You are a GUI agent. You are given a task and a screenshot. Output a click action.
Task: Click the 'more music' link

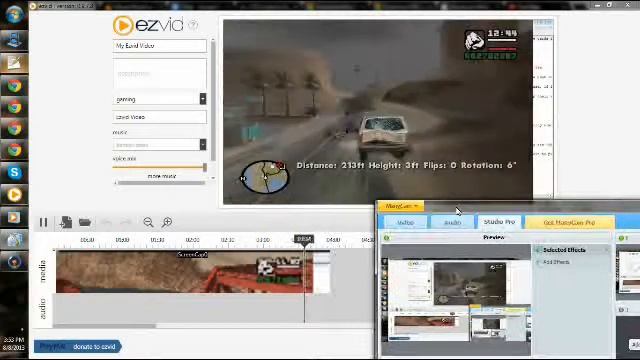click(x=162, y=176)
